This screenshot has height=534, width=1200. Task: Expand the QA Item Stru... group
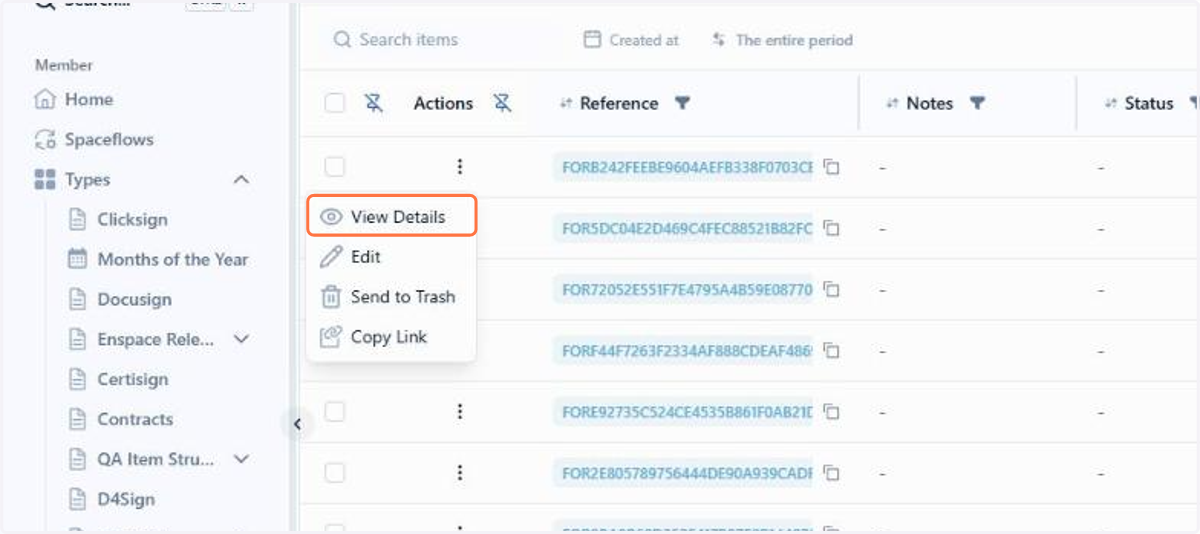point(241,460)
